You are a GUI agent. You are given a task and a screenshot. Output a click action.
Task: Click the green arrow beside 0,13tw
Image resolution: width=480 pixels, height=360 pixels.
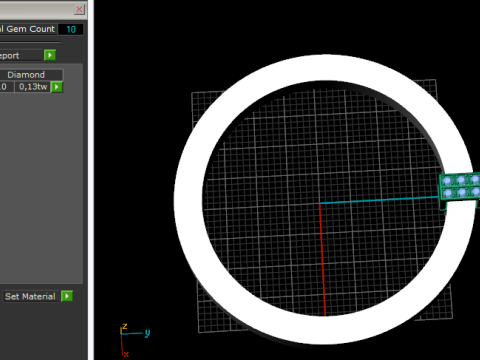(x=57, y=87)
